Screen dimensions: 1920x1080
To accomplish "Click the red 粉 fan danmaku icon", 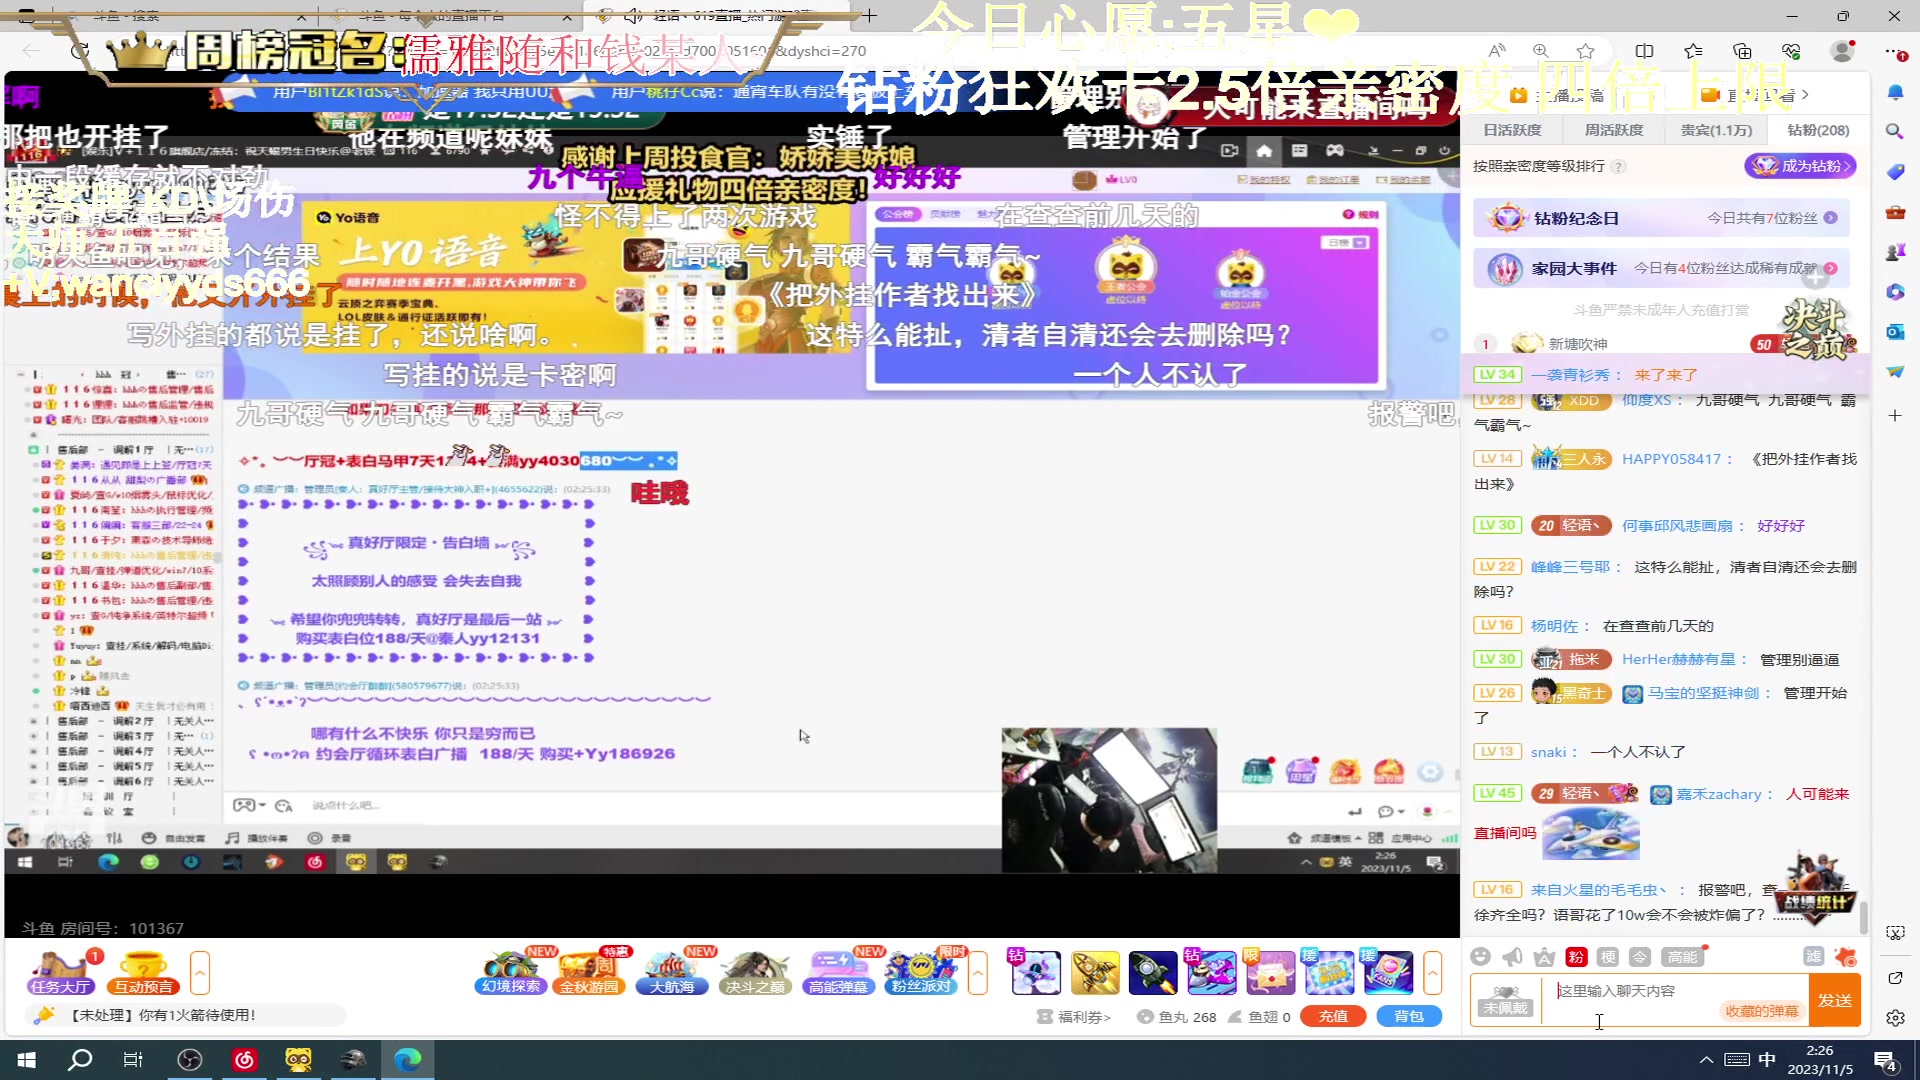I will [1576, 957].
